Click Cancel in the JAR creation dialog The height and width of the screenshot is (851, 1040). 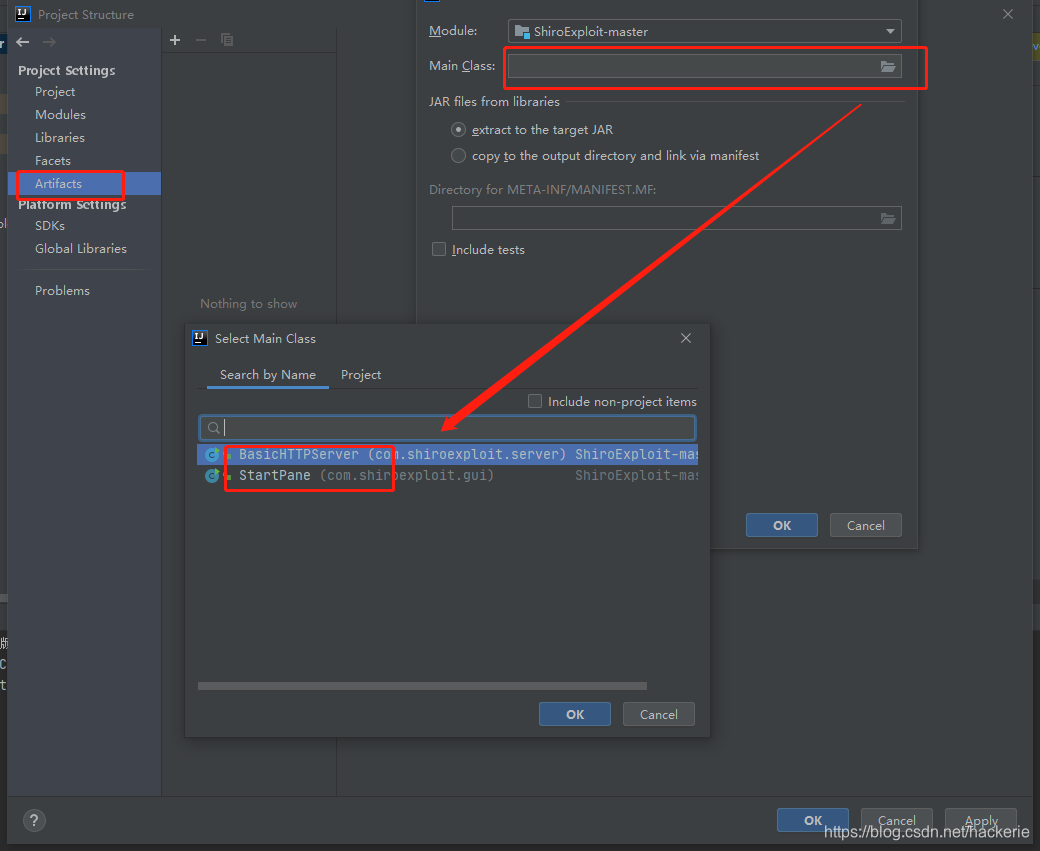coord(866,525)
